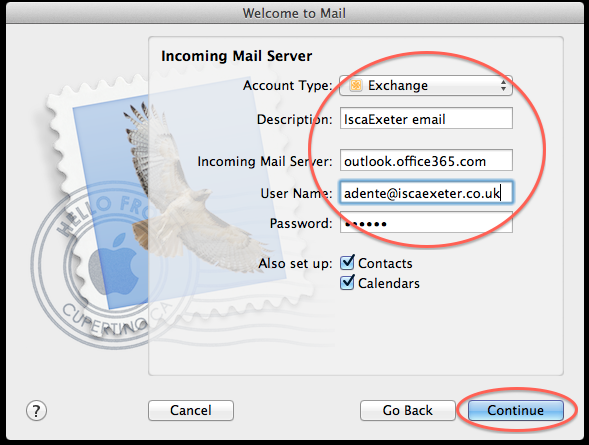Focus the Password input field

click(426, 222)
